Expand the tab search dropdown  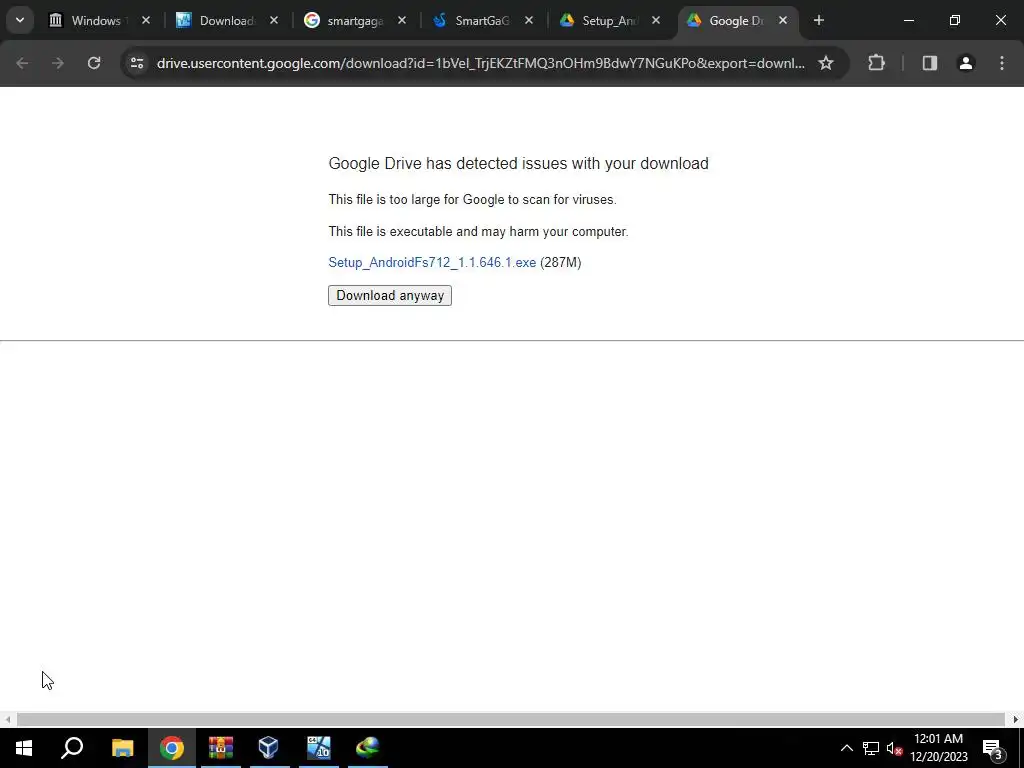click(x=20, y=20)
